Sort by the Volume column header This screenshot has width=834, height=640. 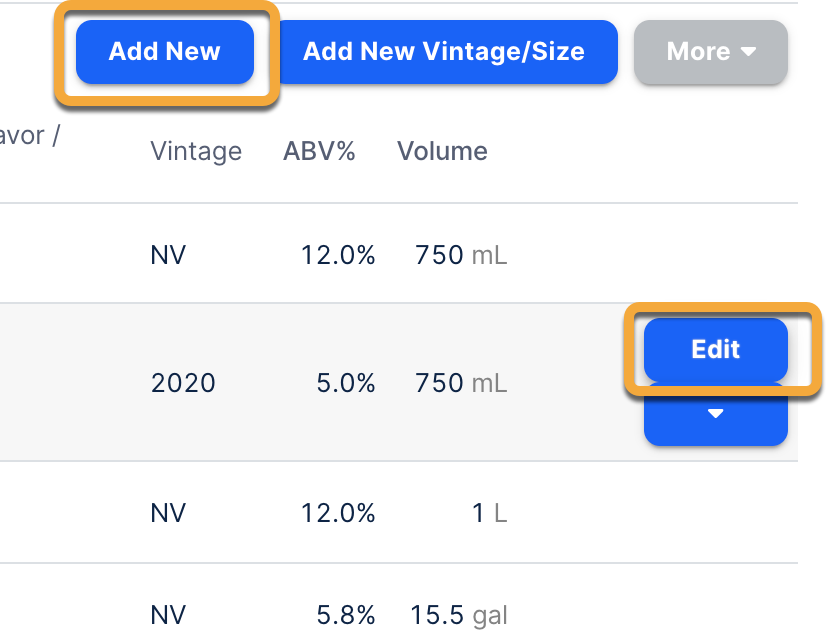(x=442, y=151)
